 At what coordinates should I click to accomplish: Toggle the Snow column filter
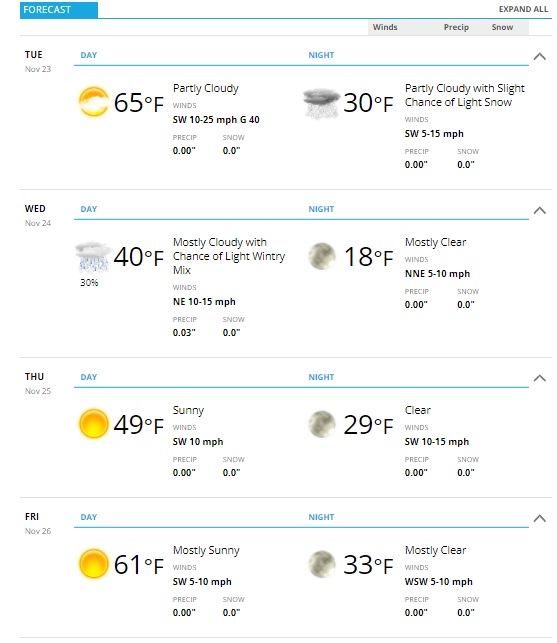tap(502, 27)
